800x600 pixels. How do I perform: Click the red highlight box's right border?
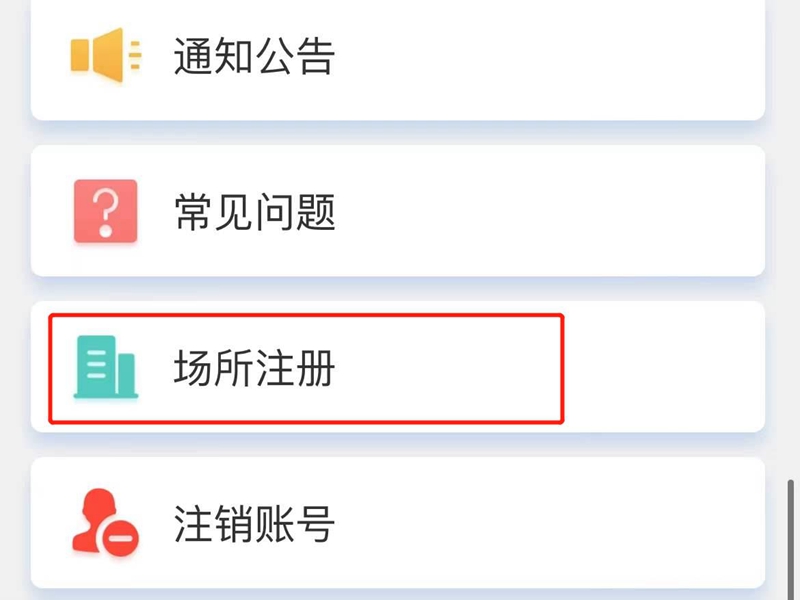click(563, 368)
